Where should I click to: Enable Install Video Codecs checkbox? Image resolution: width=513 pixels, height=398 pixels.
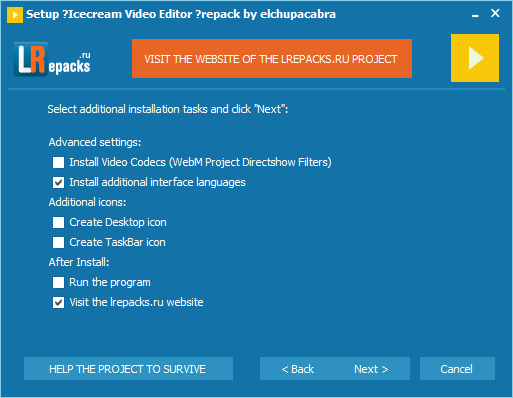(x=58, y=162)
